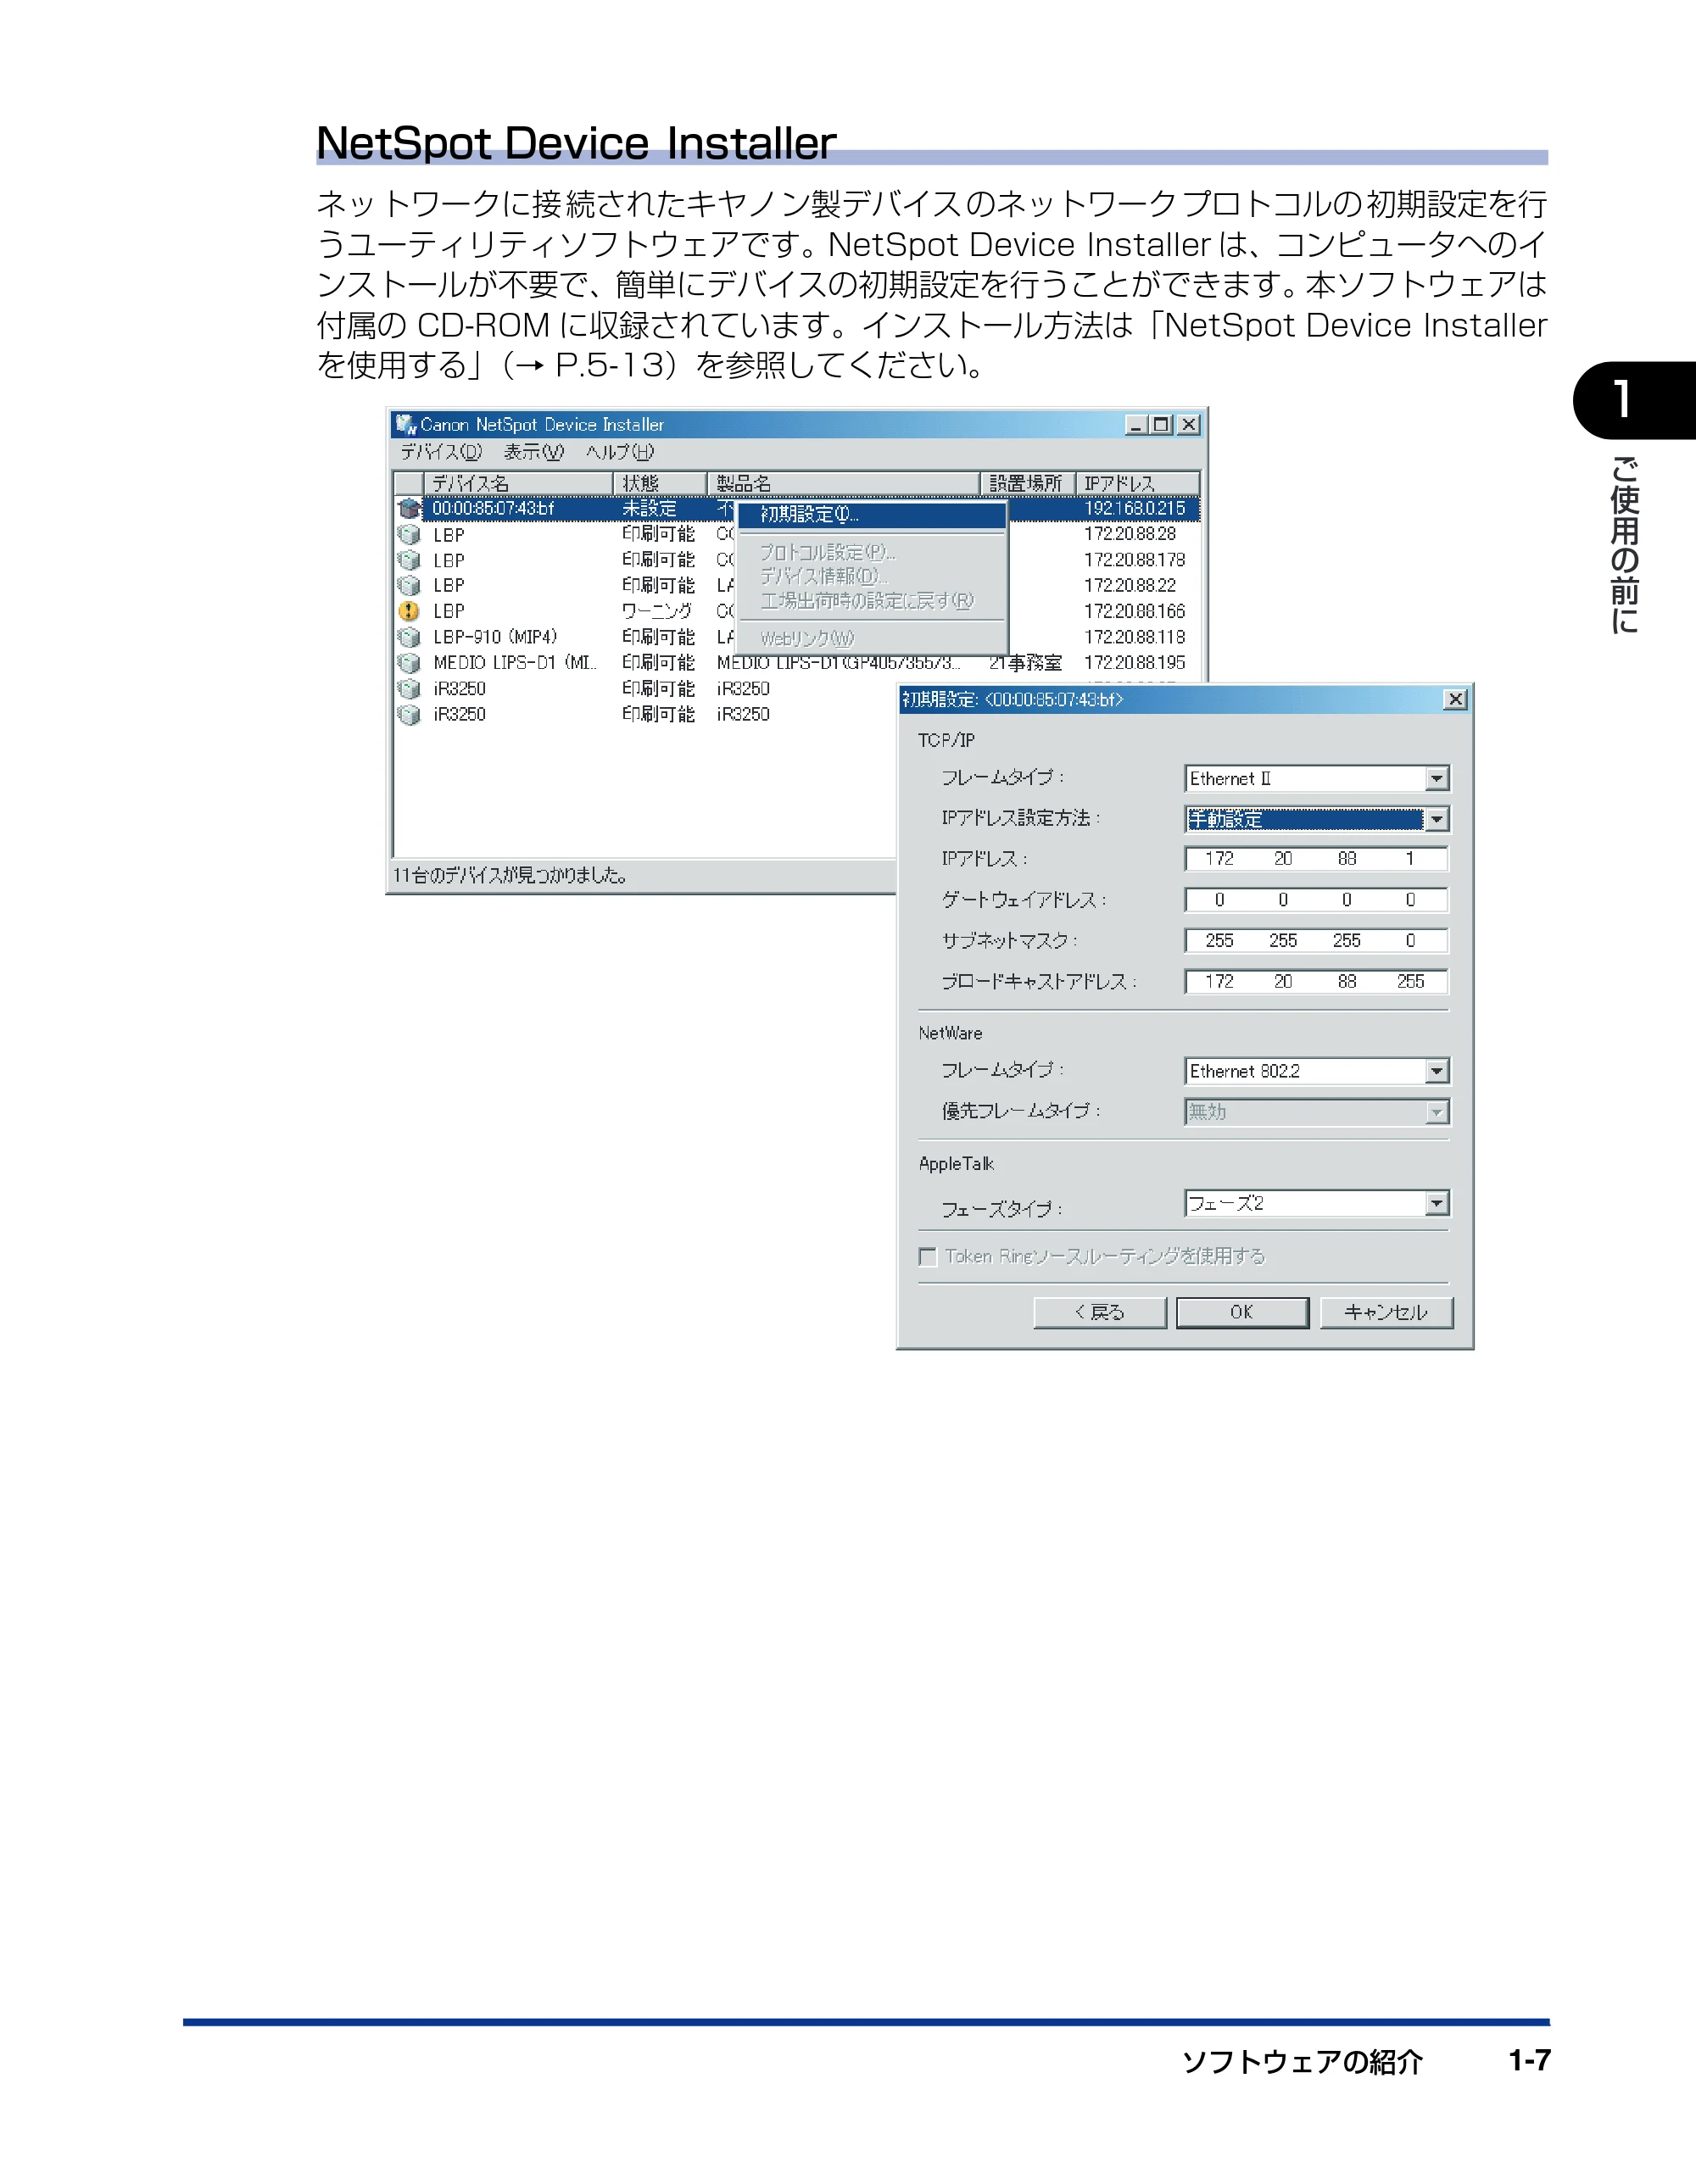Click the キャンセル button
Screen dimensions: 1696x2184
(1386, 1313)
